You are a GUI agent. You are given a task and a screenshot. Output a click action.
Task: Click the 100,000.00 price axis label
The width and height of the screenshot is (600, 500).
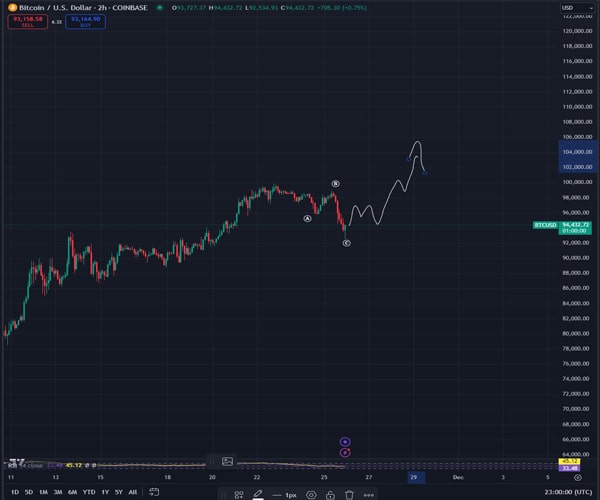(577, 182)
